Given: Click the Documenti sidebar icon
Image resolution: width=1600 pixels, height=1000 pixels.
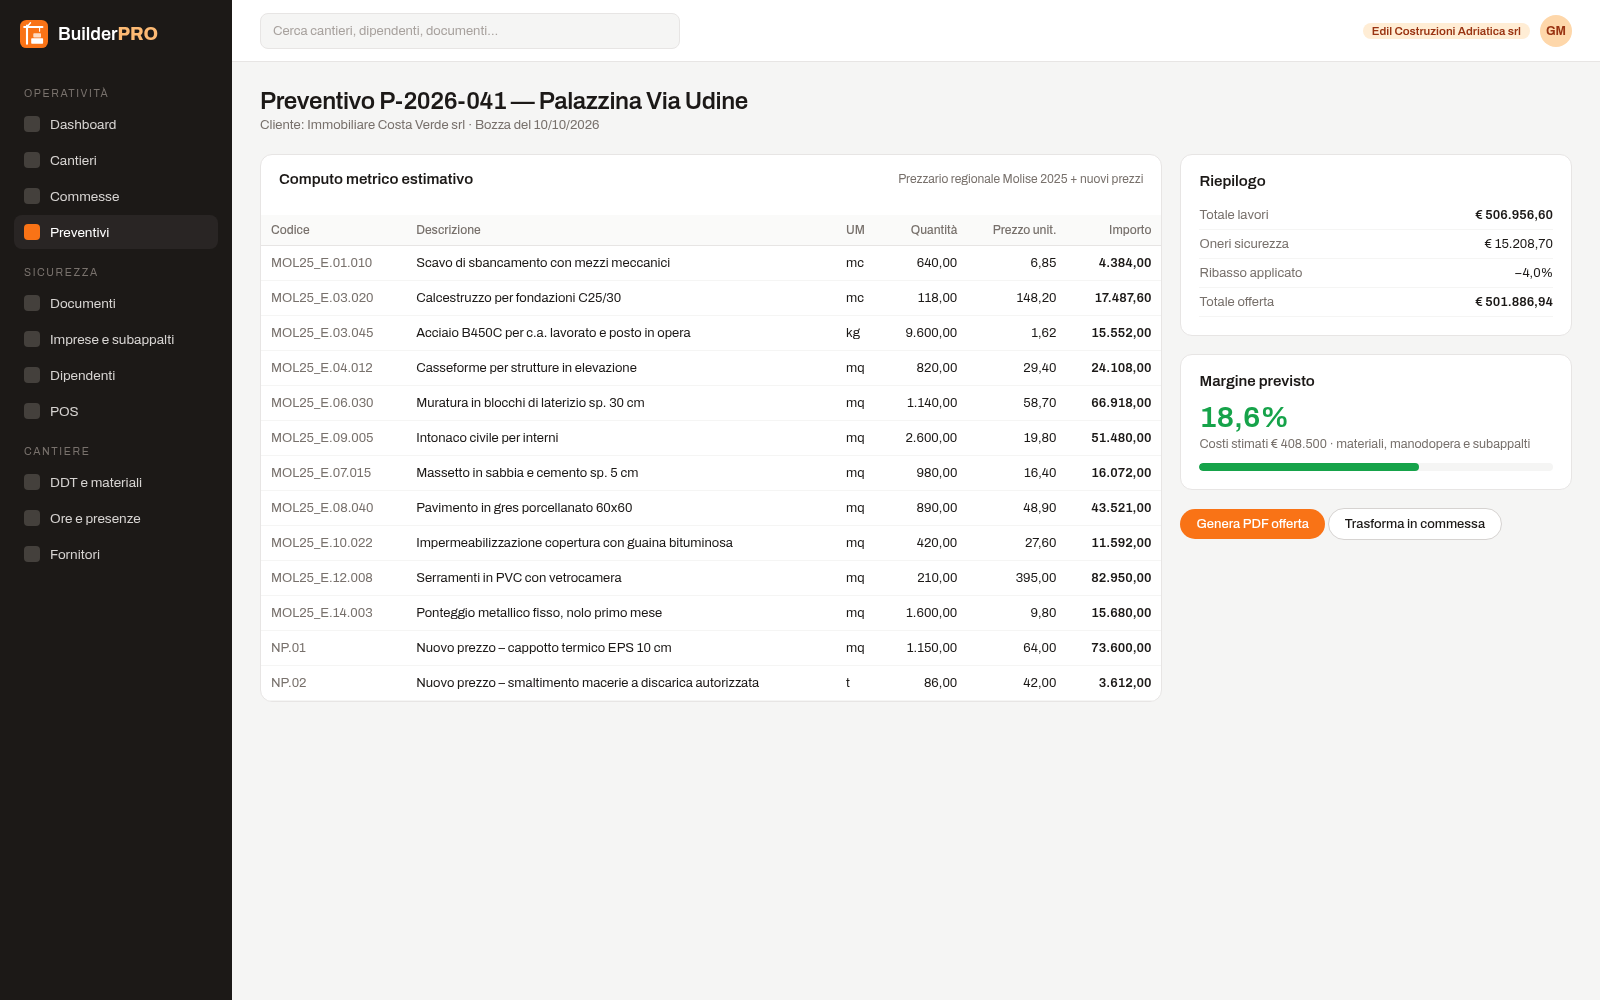Looking at the screenshot, I should click(32, 303).
